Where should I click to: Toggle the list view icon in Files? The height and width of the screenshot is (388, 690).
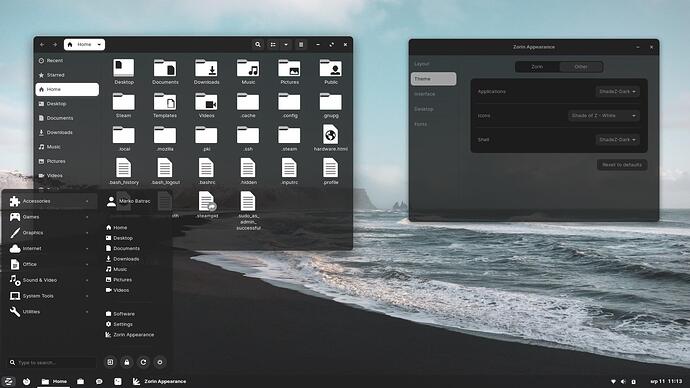pyautogui.click(x=273, y=44)
